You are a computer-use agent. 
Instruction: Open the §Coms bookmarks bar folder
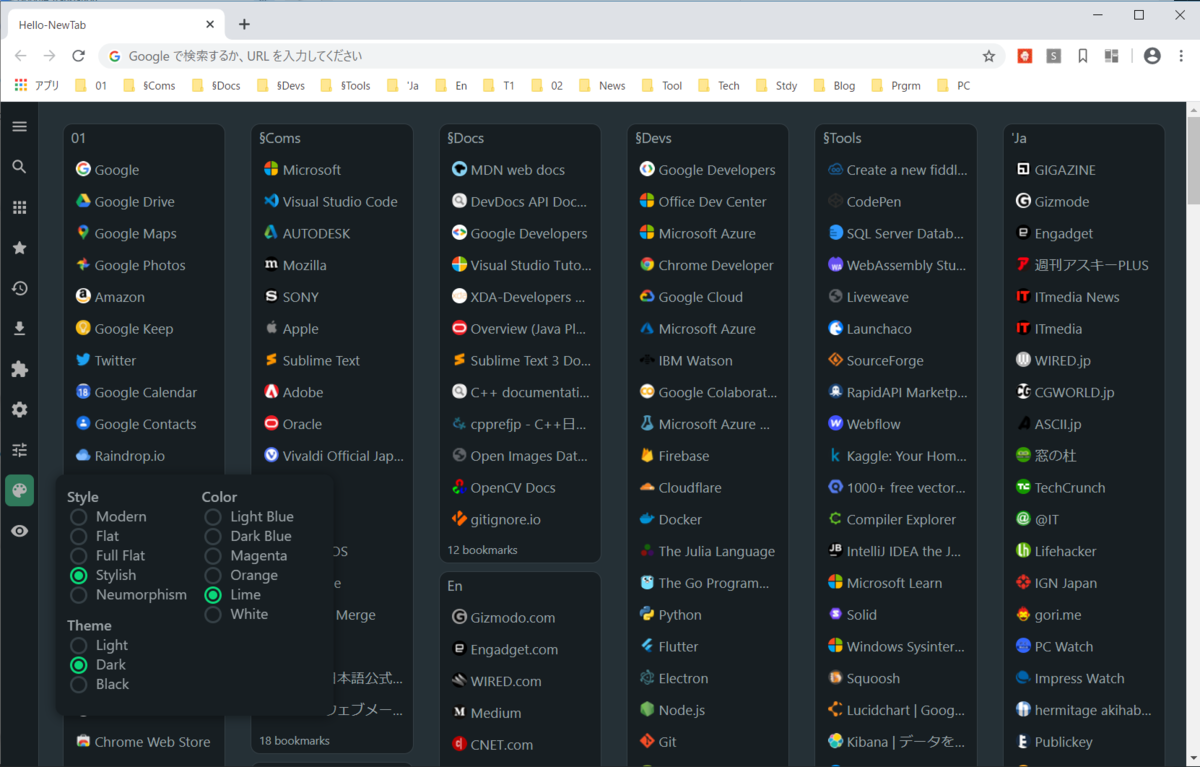(x=149, y=85)
